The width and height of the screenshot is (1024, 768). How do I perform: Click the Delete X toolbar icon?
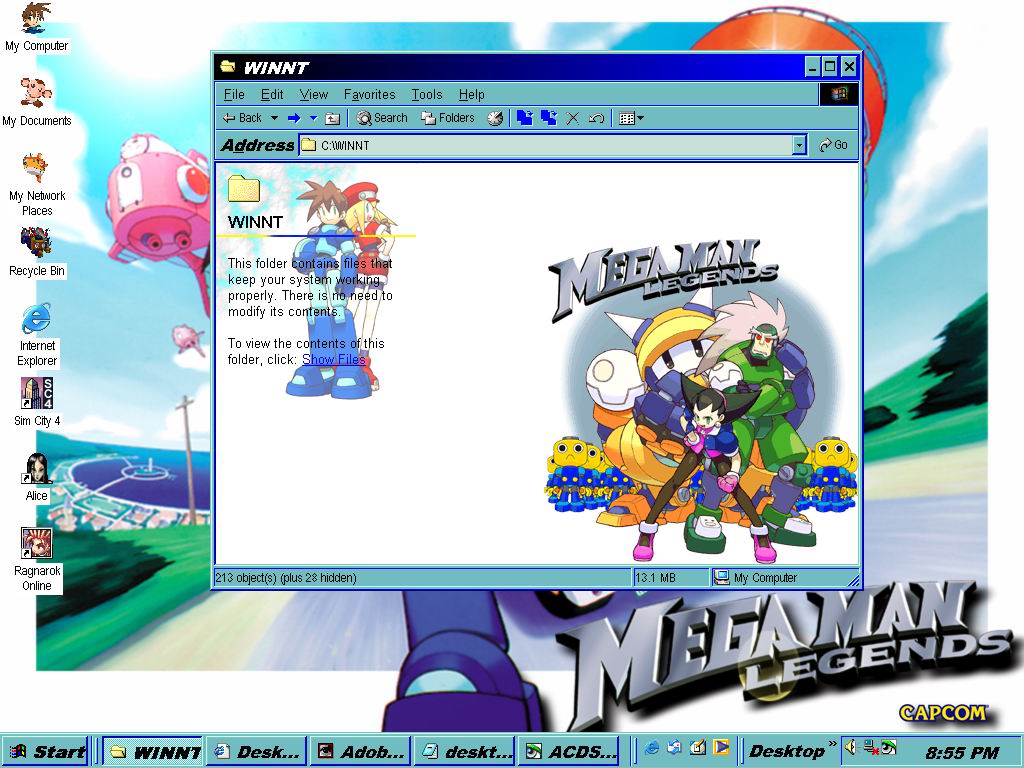(x=573, y=118)
